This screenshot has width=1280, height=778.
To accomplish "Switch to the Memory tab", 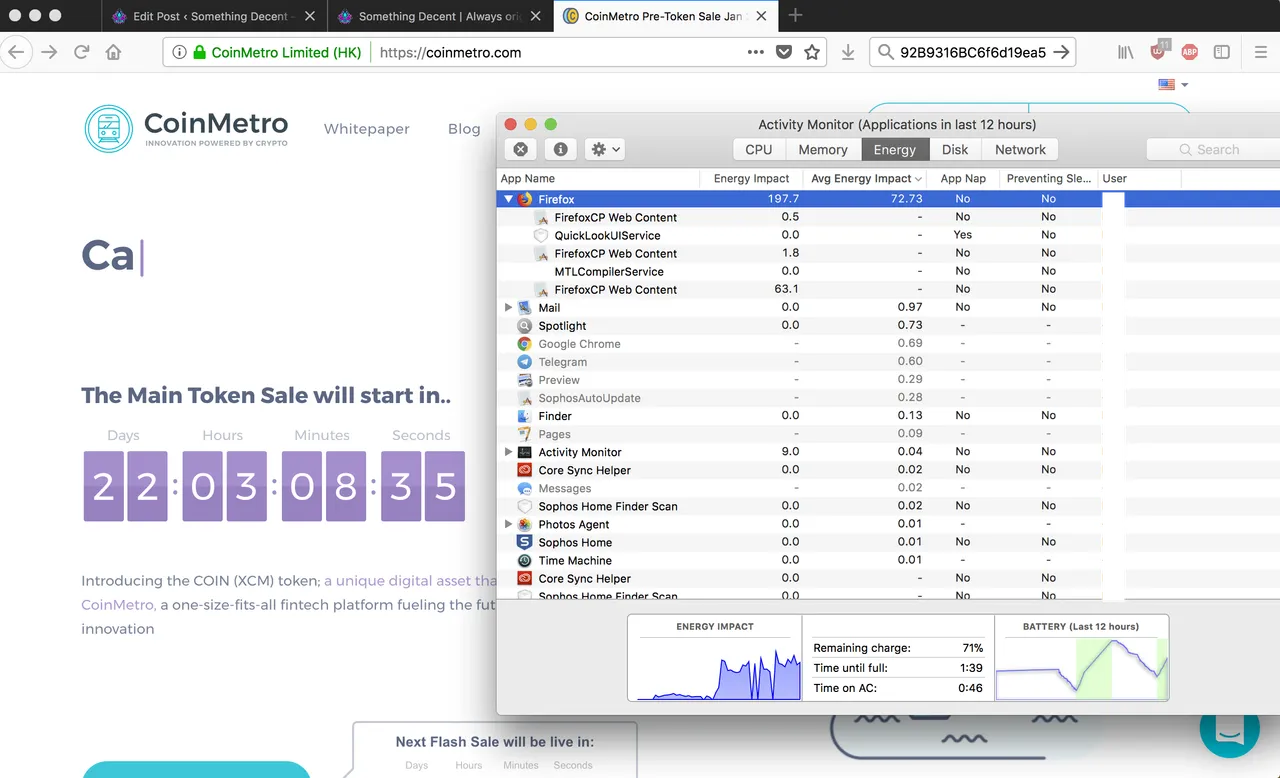I will pyautogui.click(x=823, y=149).
